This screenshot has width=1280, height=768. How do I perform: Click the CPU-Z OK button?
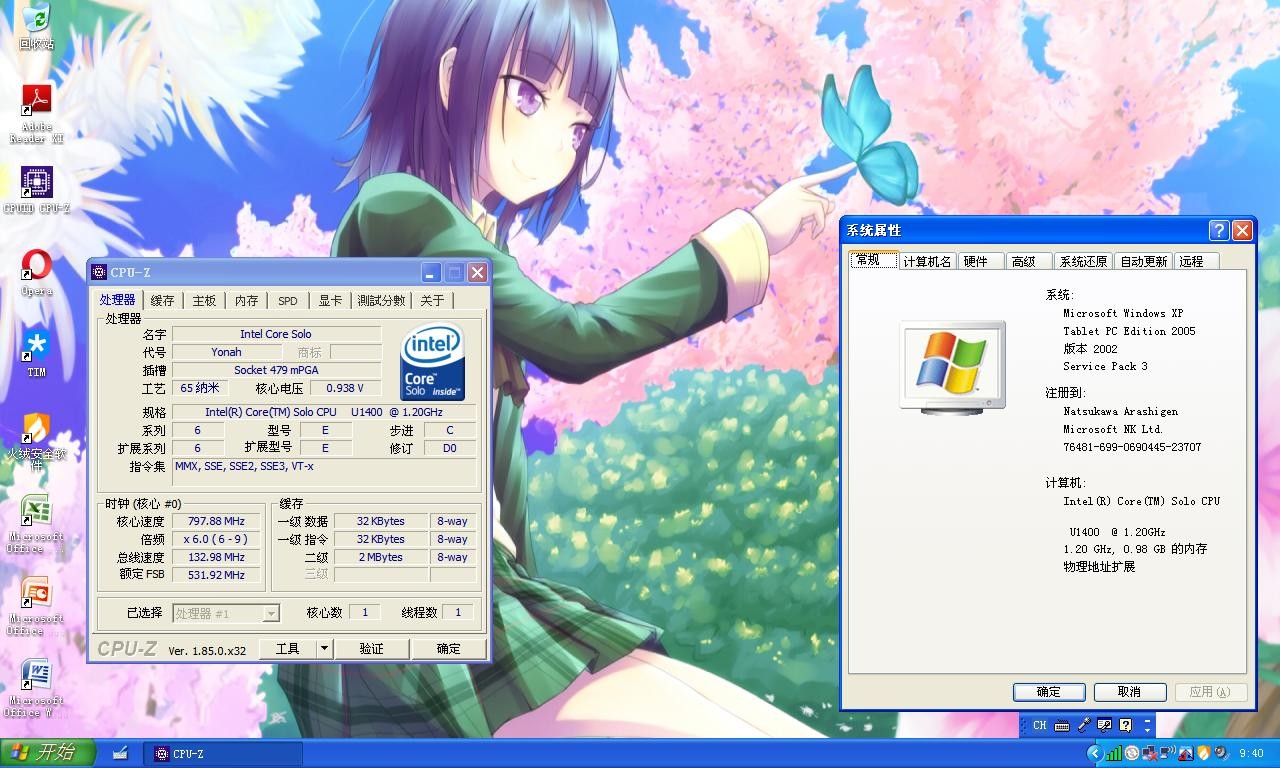tap(448, 649)
